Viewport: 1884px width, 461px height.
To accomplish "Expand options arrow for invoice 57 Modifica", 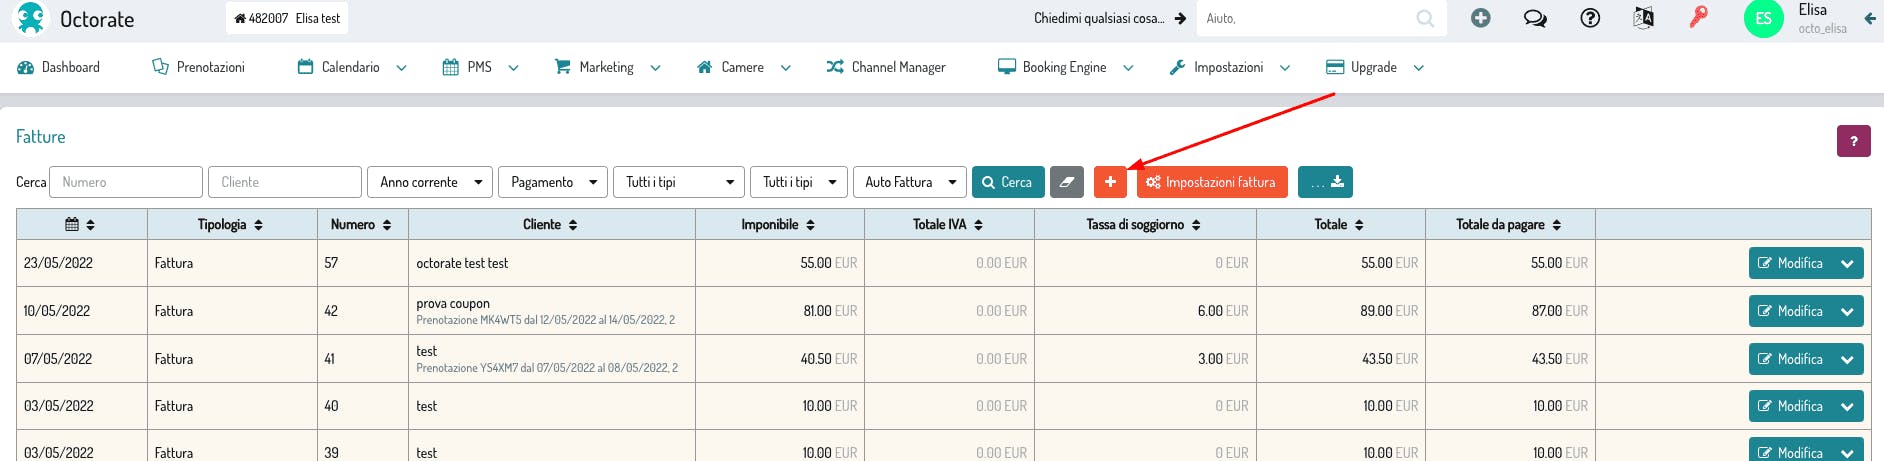I will point(1847,264).
